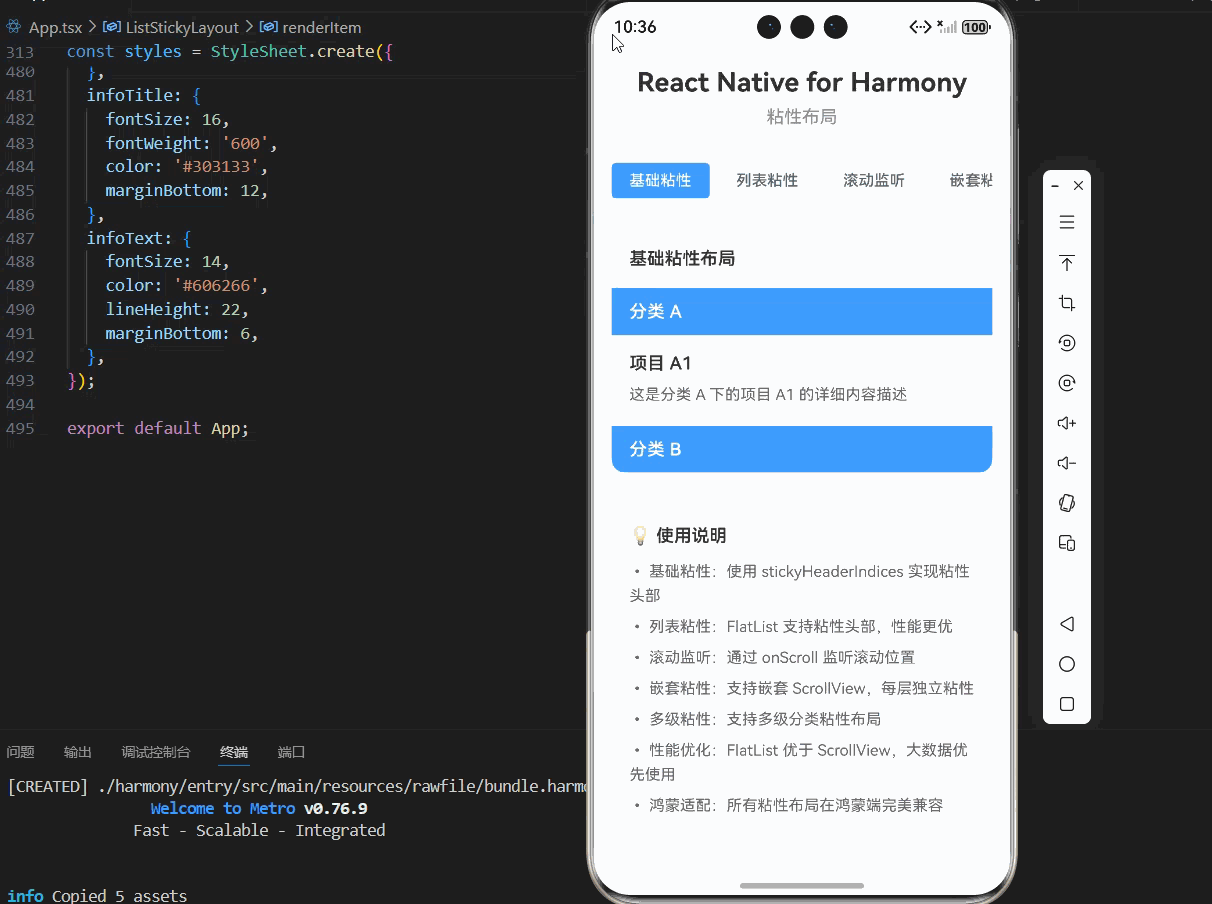
Task: Click fontWeight '600' in code
Action: [x=192, y=143]
